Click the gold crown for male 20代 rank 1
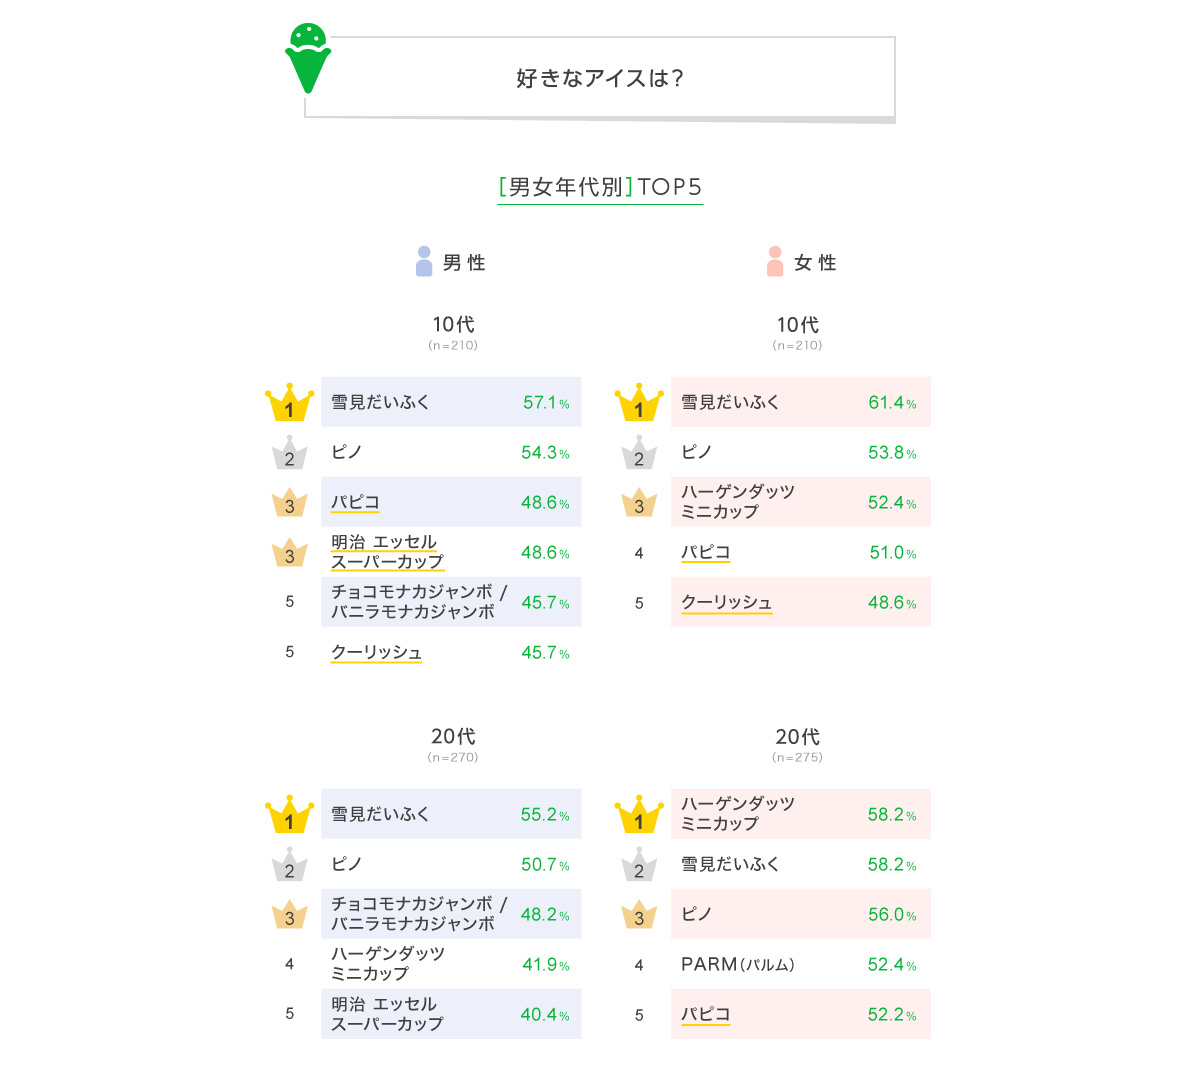This screenshot has width=1200, height=1072. 289,814
